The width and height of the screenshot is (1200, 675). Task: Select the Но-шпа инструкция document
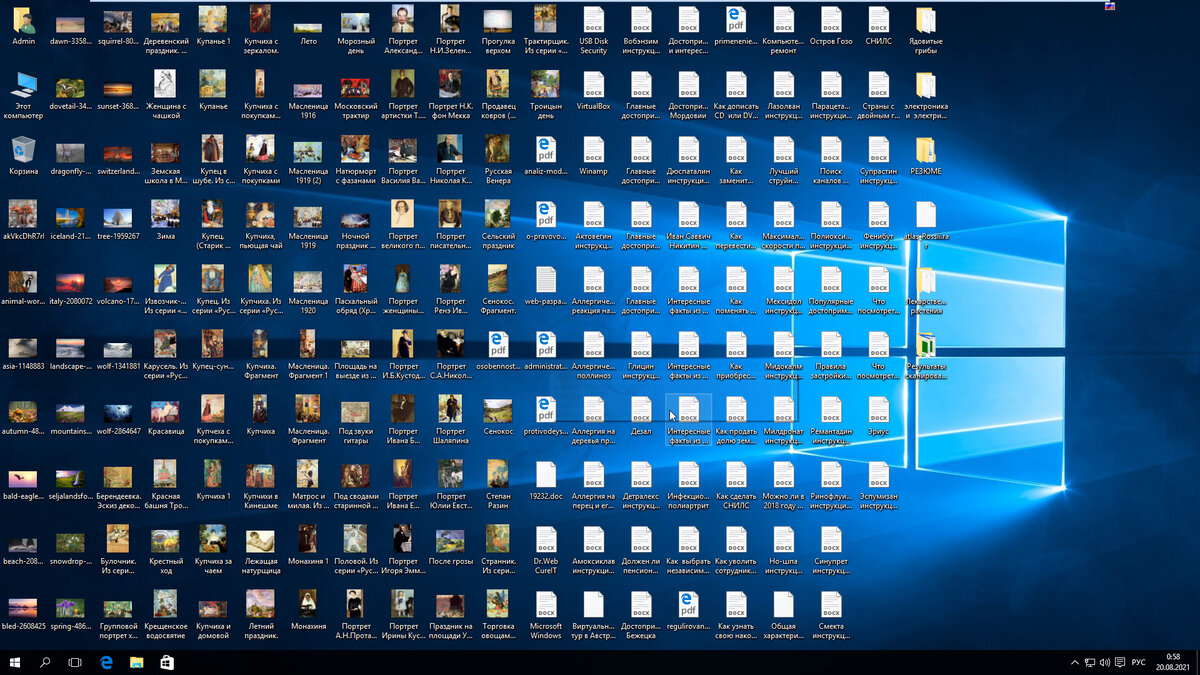[x=783, y=540]
